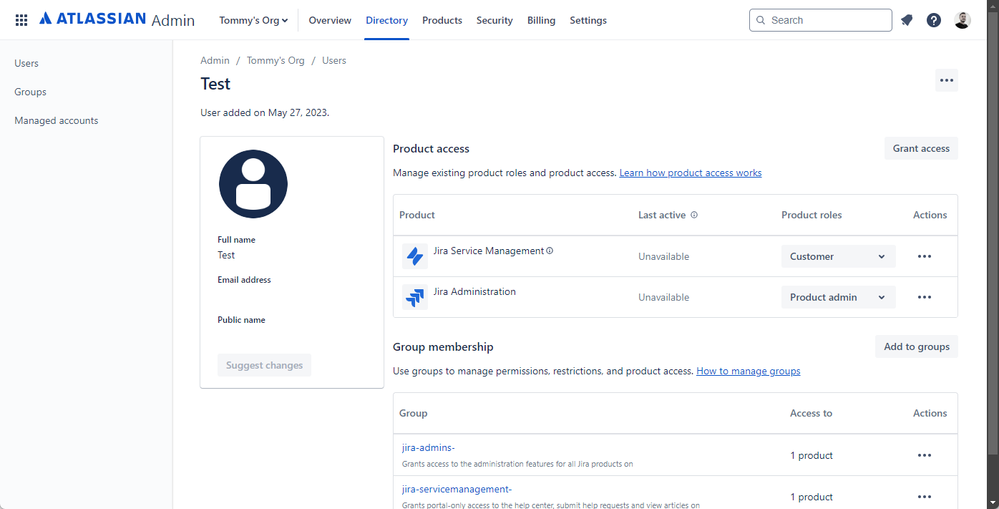Viewport: 999px width, 509px height.
Task: Click the Users breadcrumb link
Action: coord(334,61)
